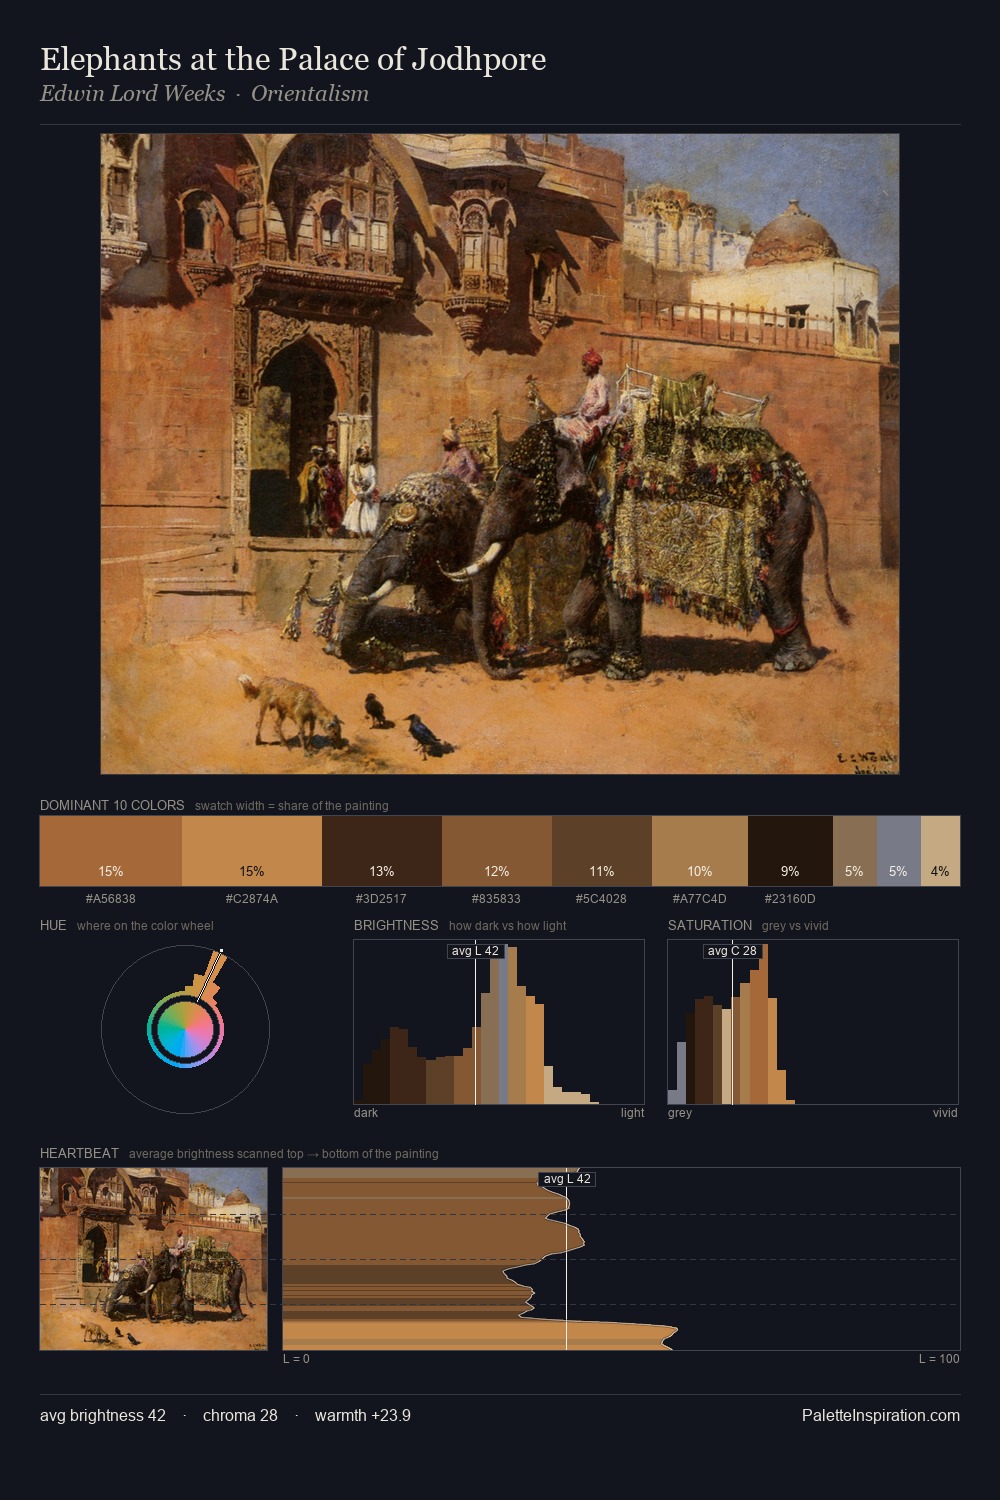
Task: Click the #5C4028 swatch labeled 11%
Action: (x=602, y=851)
